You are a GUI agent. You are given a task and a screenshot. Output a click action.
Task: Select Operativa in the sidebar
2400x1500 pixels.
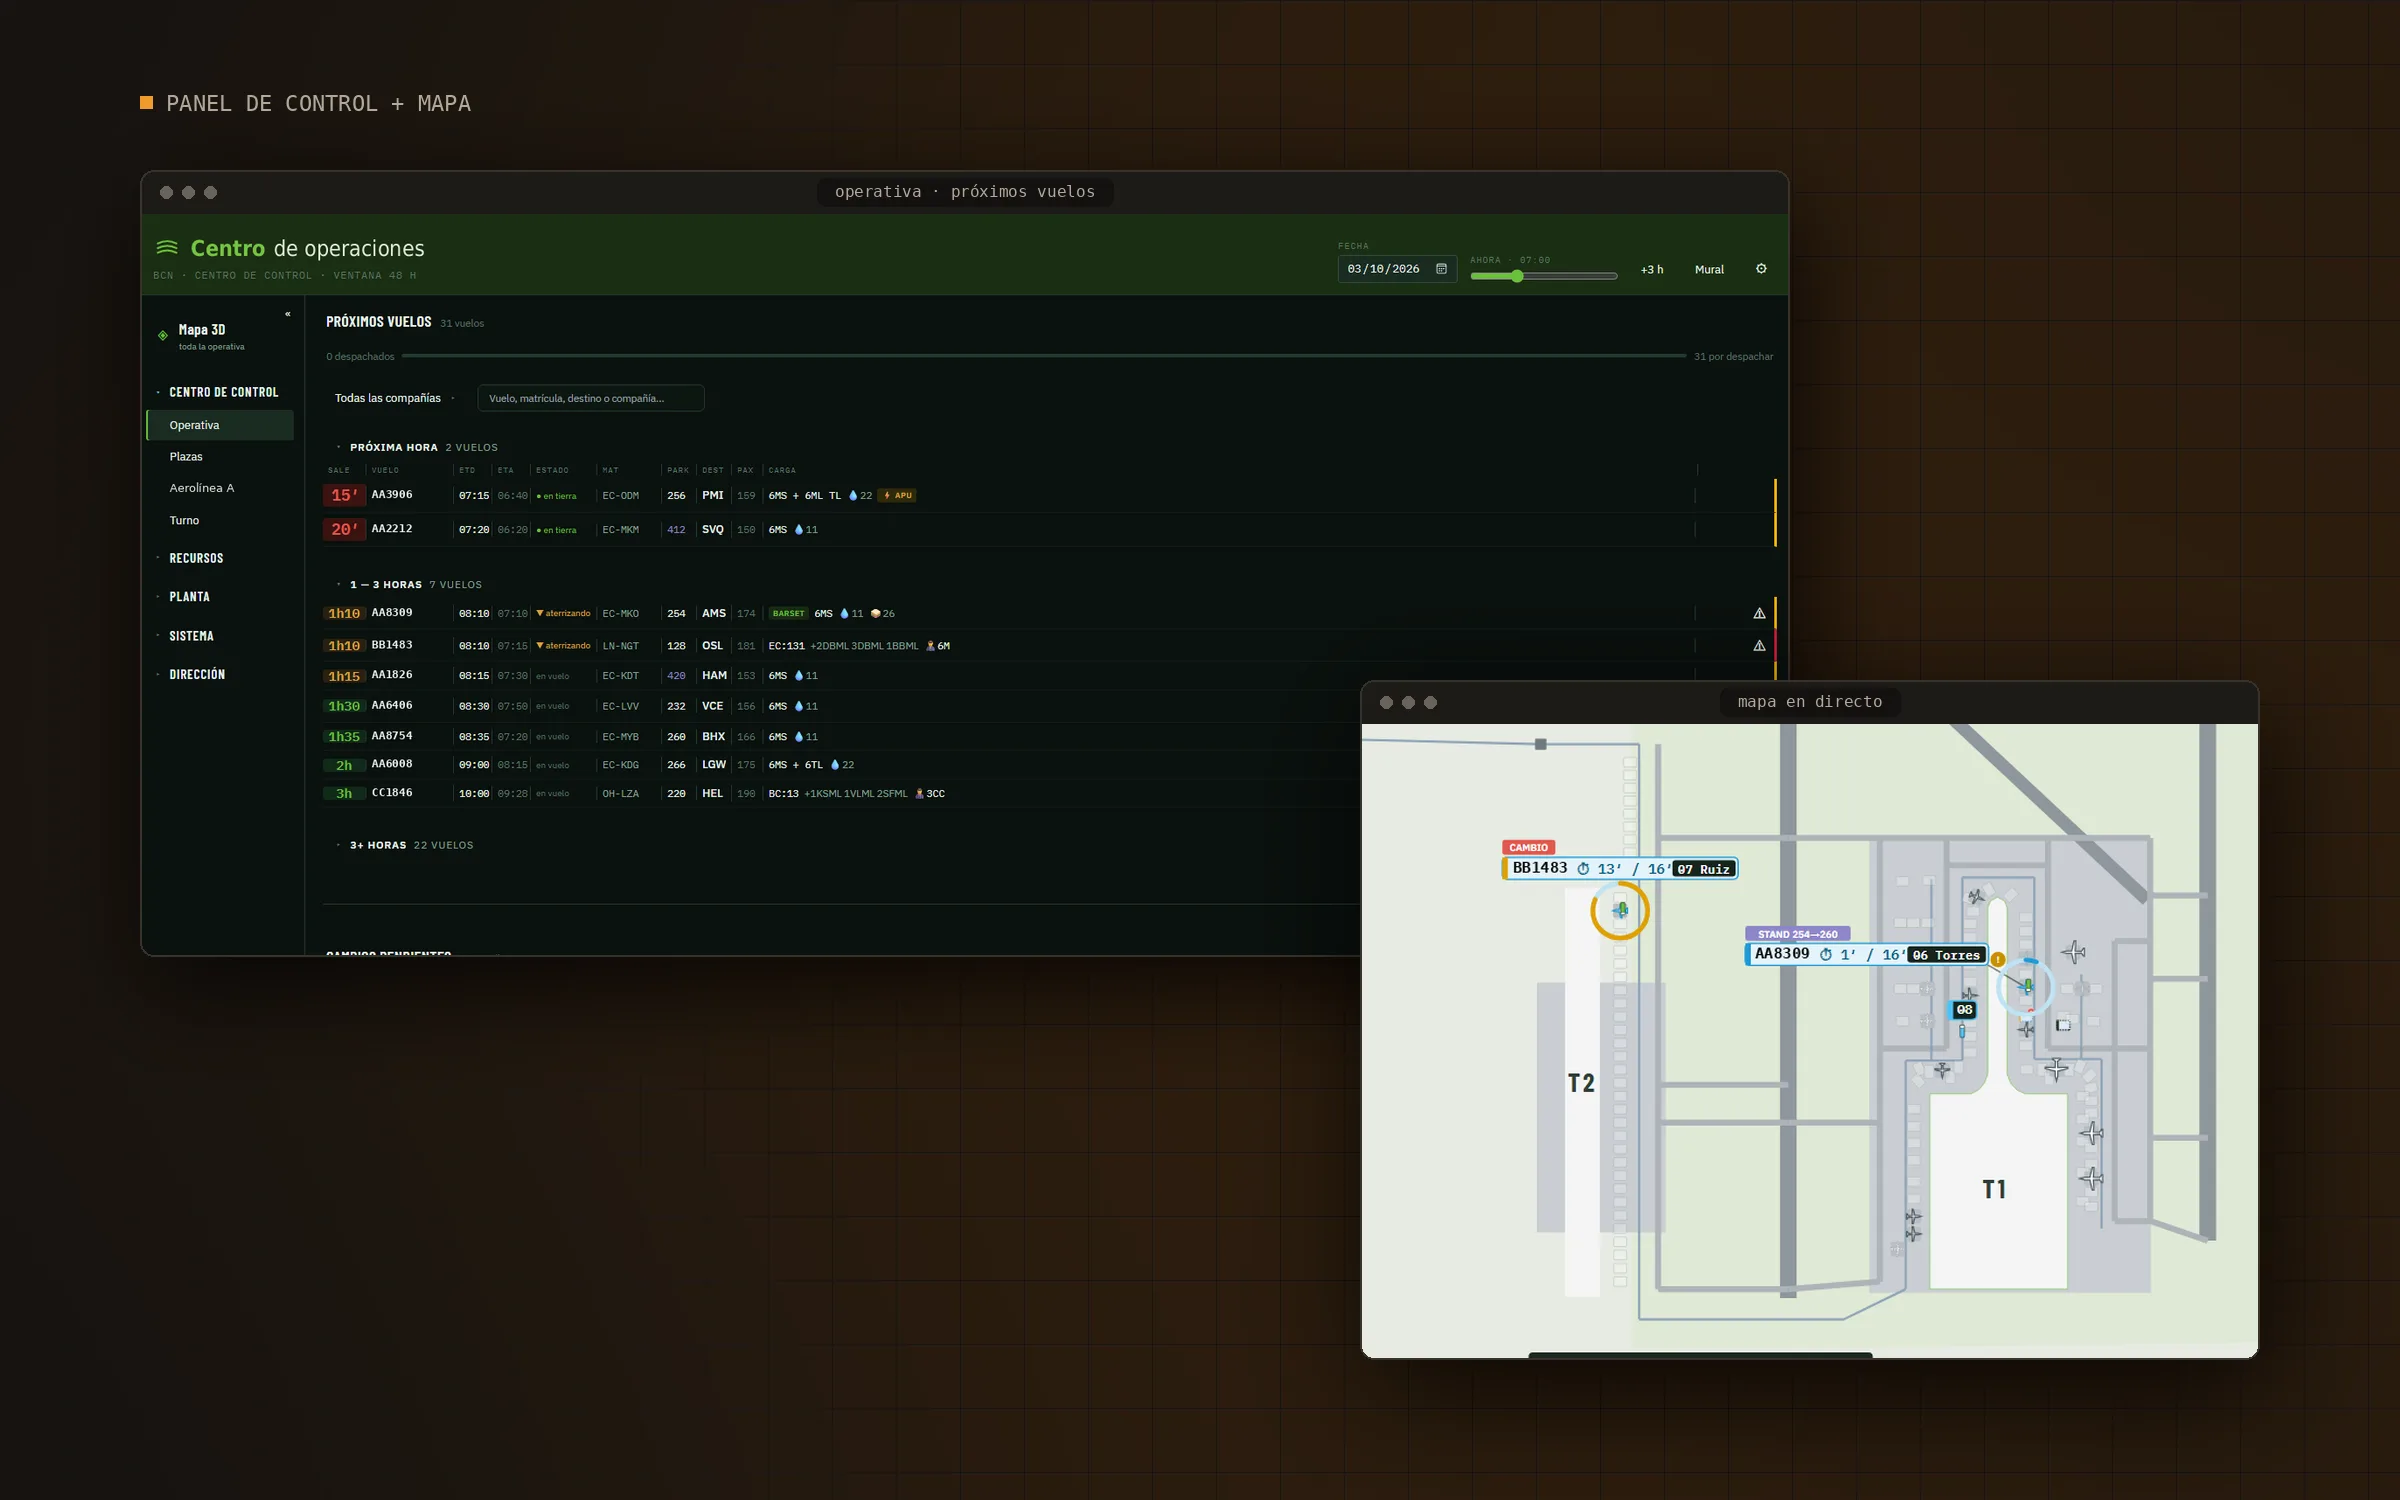[220, 425]
